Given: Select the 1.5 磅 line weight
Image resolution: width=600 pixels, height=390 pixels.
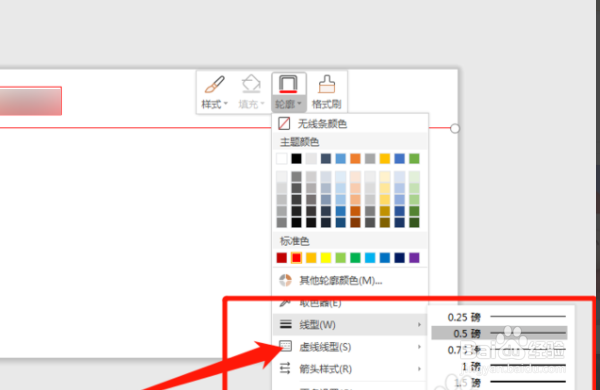Looking at the screenshot, I should [499, 382].
